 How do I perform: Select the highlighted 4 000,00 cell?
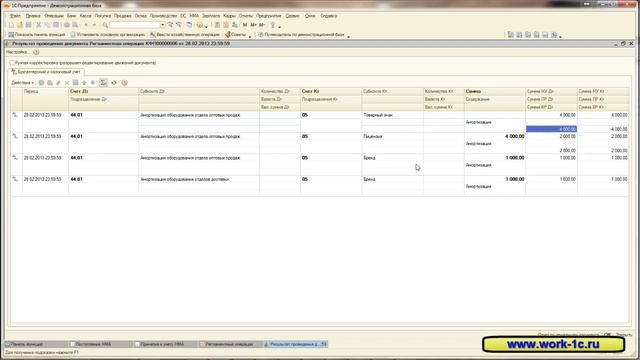pyautogui.click(x=551, y=129)
